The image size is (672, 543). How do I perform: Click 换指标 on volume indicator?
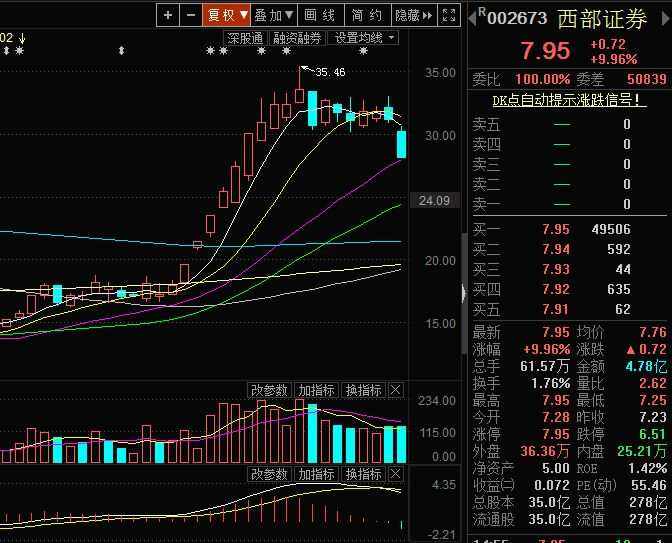(363, 390)
